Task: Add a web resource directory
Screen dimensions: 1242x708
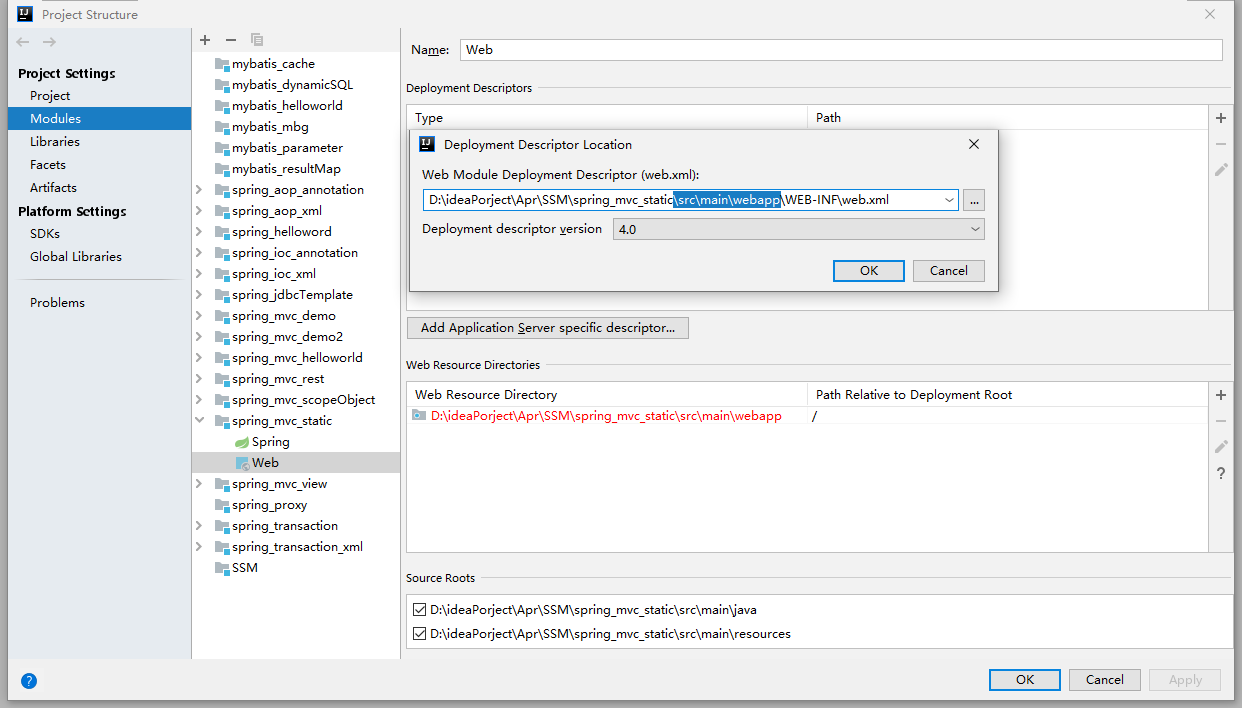Action: click(1221, 395)
